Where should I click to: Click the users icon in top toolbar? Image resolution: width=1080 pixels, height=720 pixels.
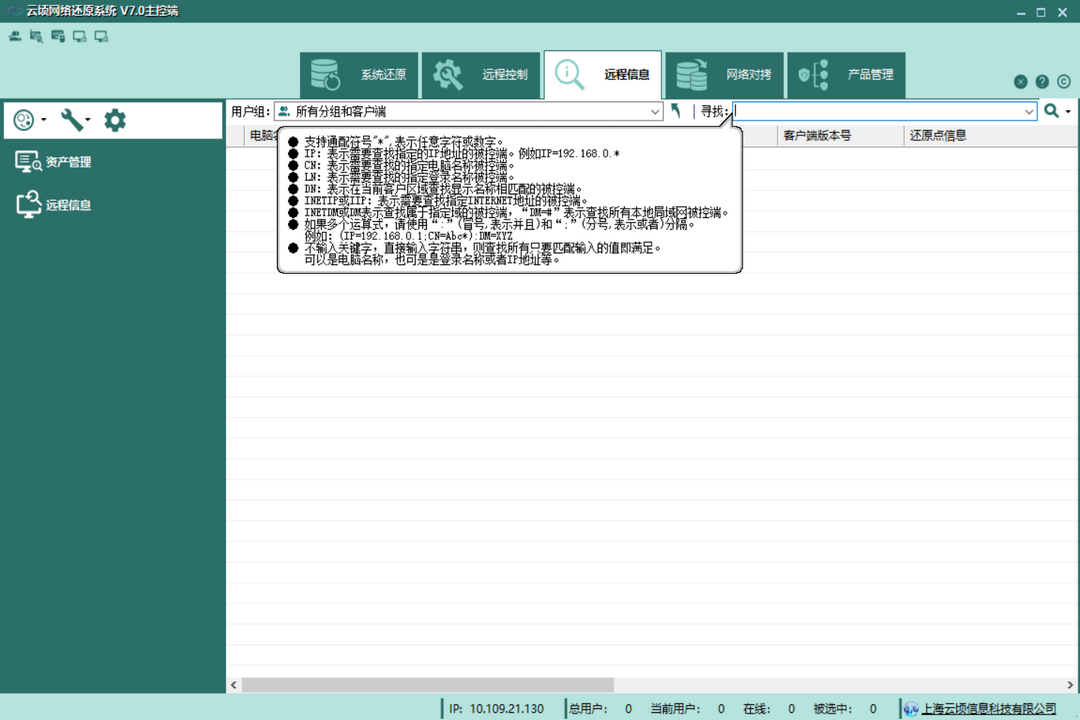[x=15, y=37]
